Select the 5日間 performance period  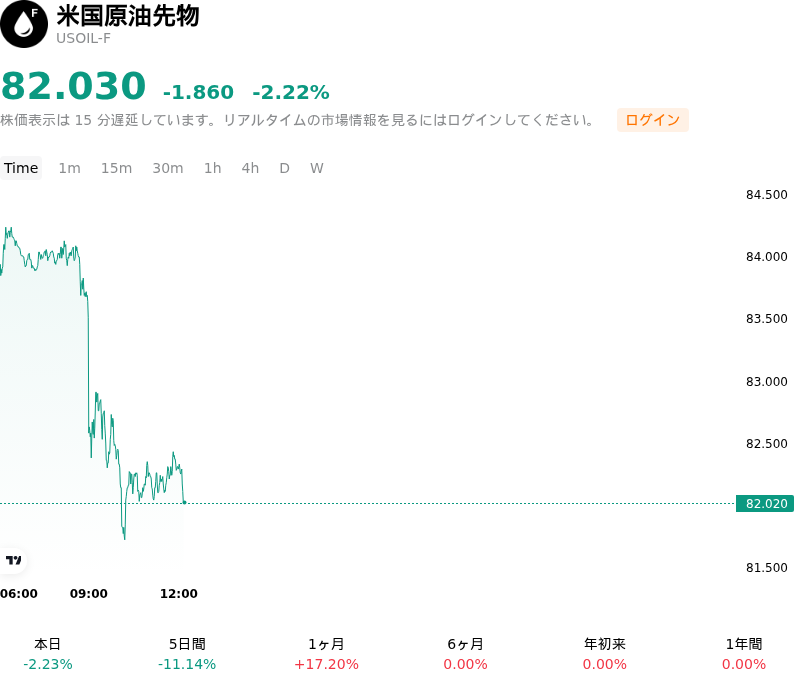187,654
